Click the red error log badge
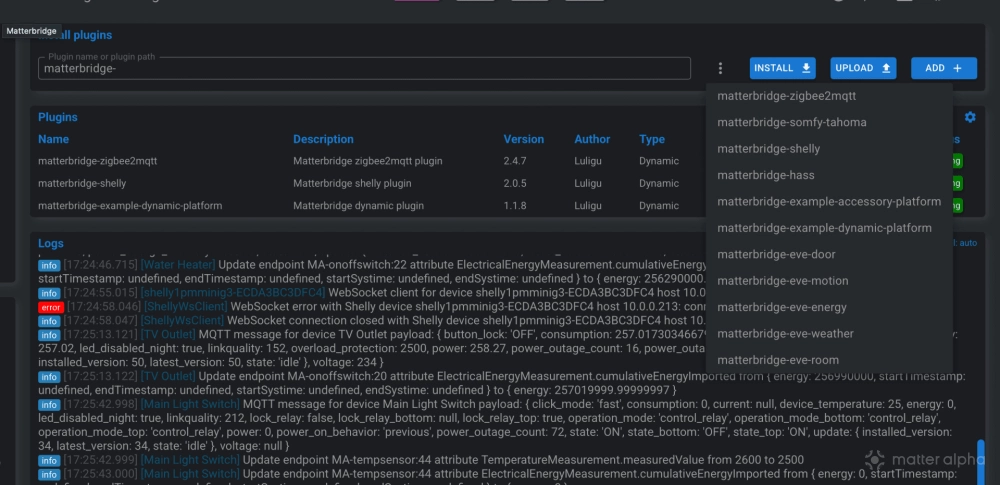The height and width of the screenshot is (485, 1000). click(x=48, y=307)
